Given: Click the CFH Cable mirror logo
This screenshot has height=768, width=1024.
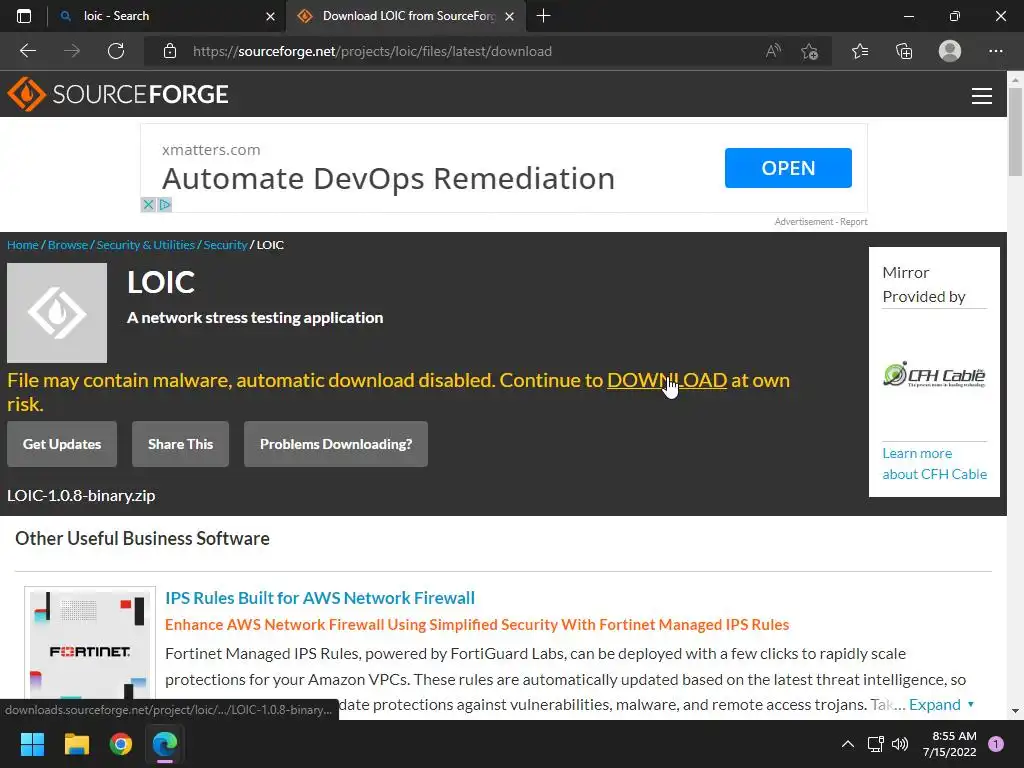Looking at the screenshot, I should point(934,375).
